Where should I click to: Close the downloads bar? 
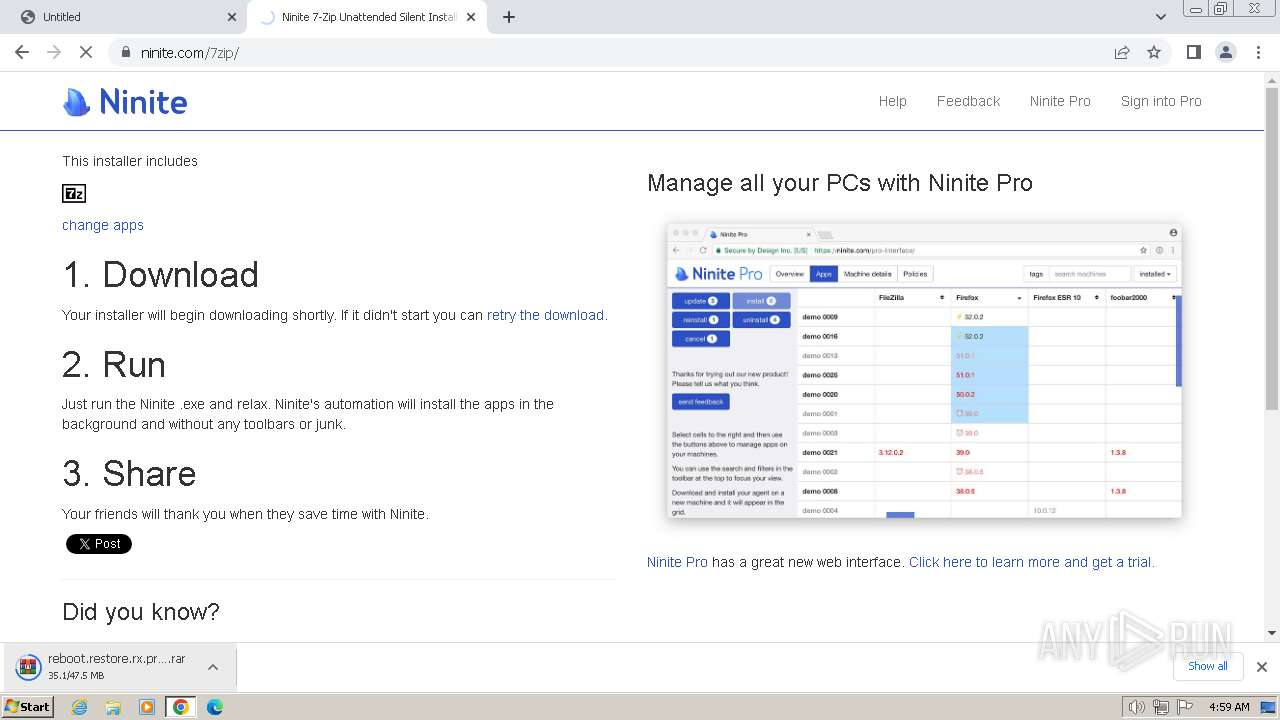click(x=1262, y=667)
